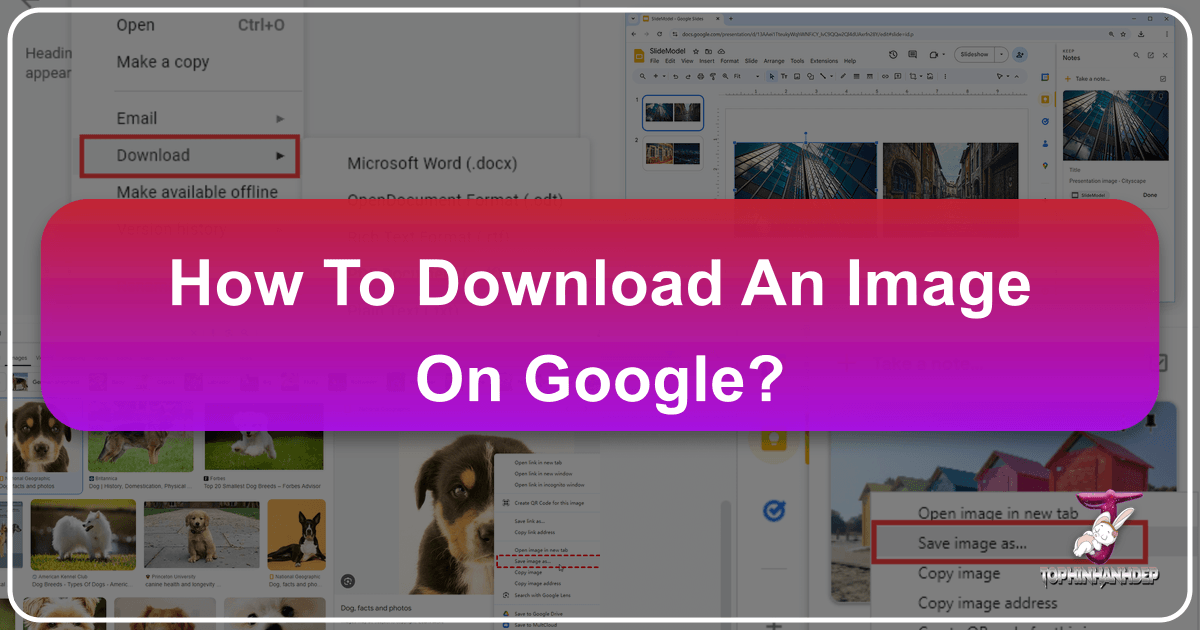Select the first slide thumbnail in the filmstrip

coord(672,112)
